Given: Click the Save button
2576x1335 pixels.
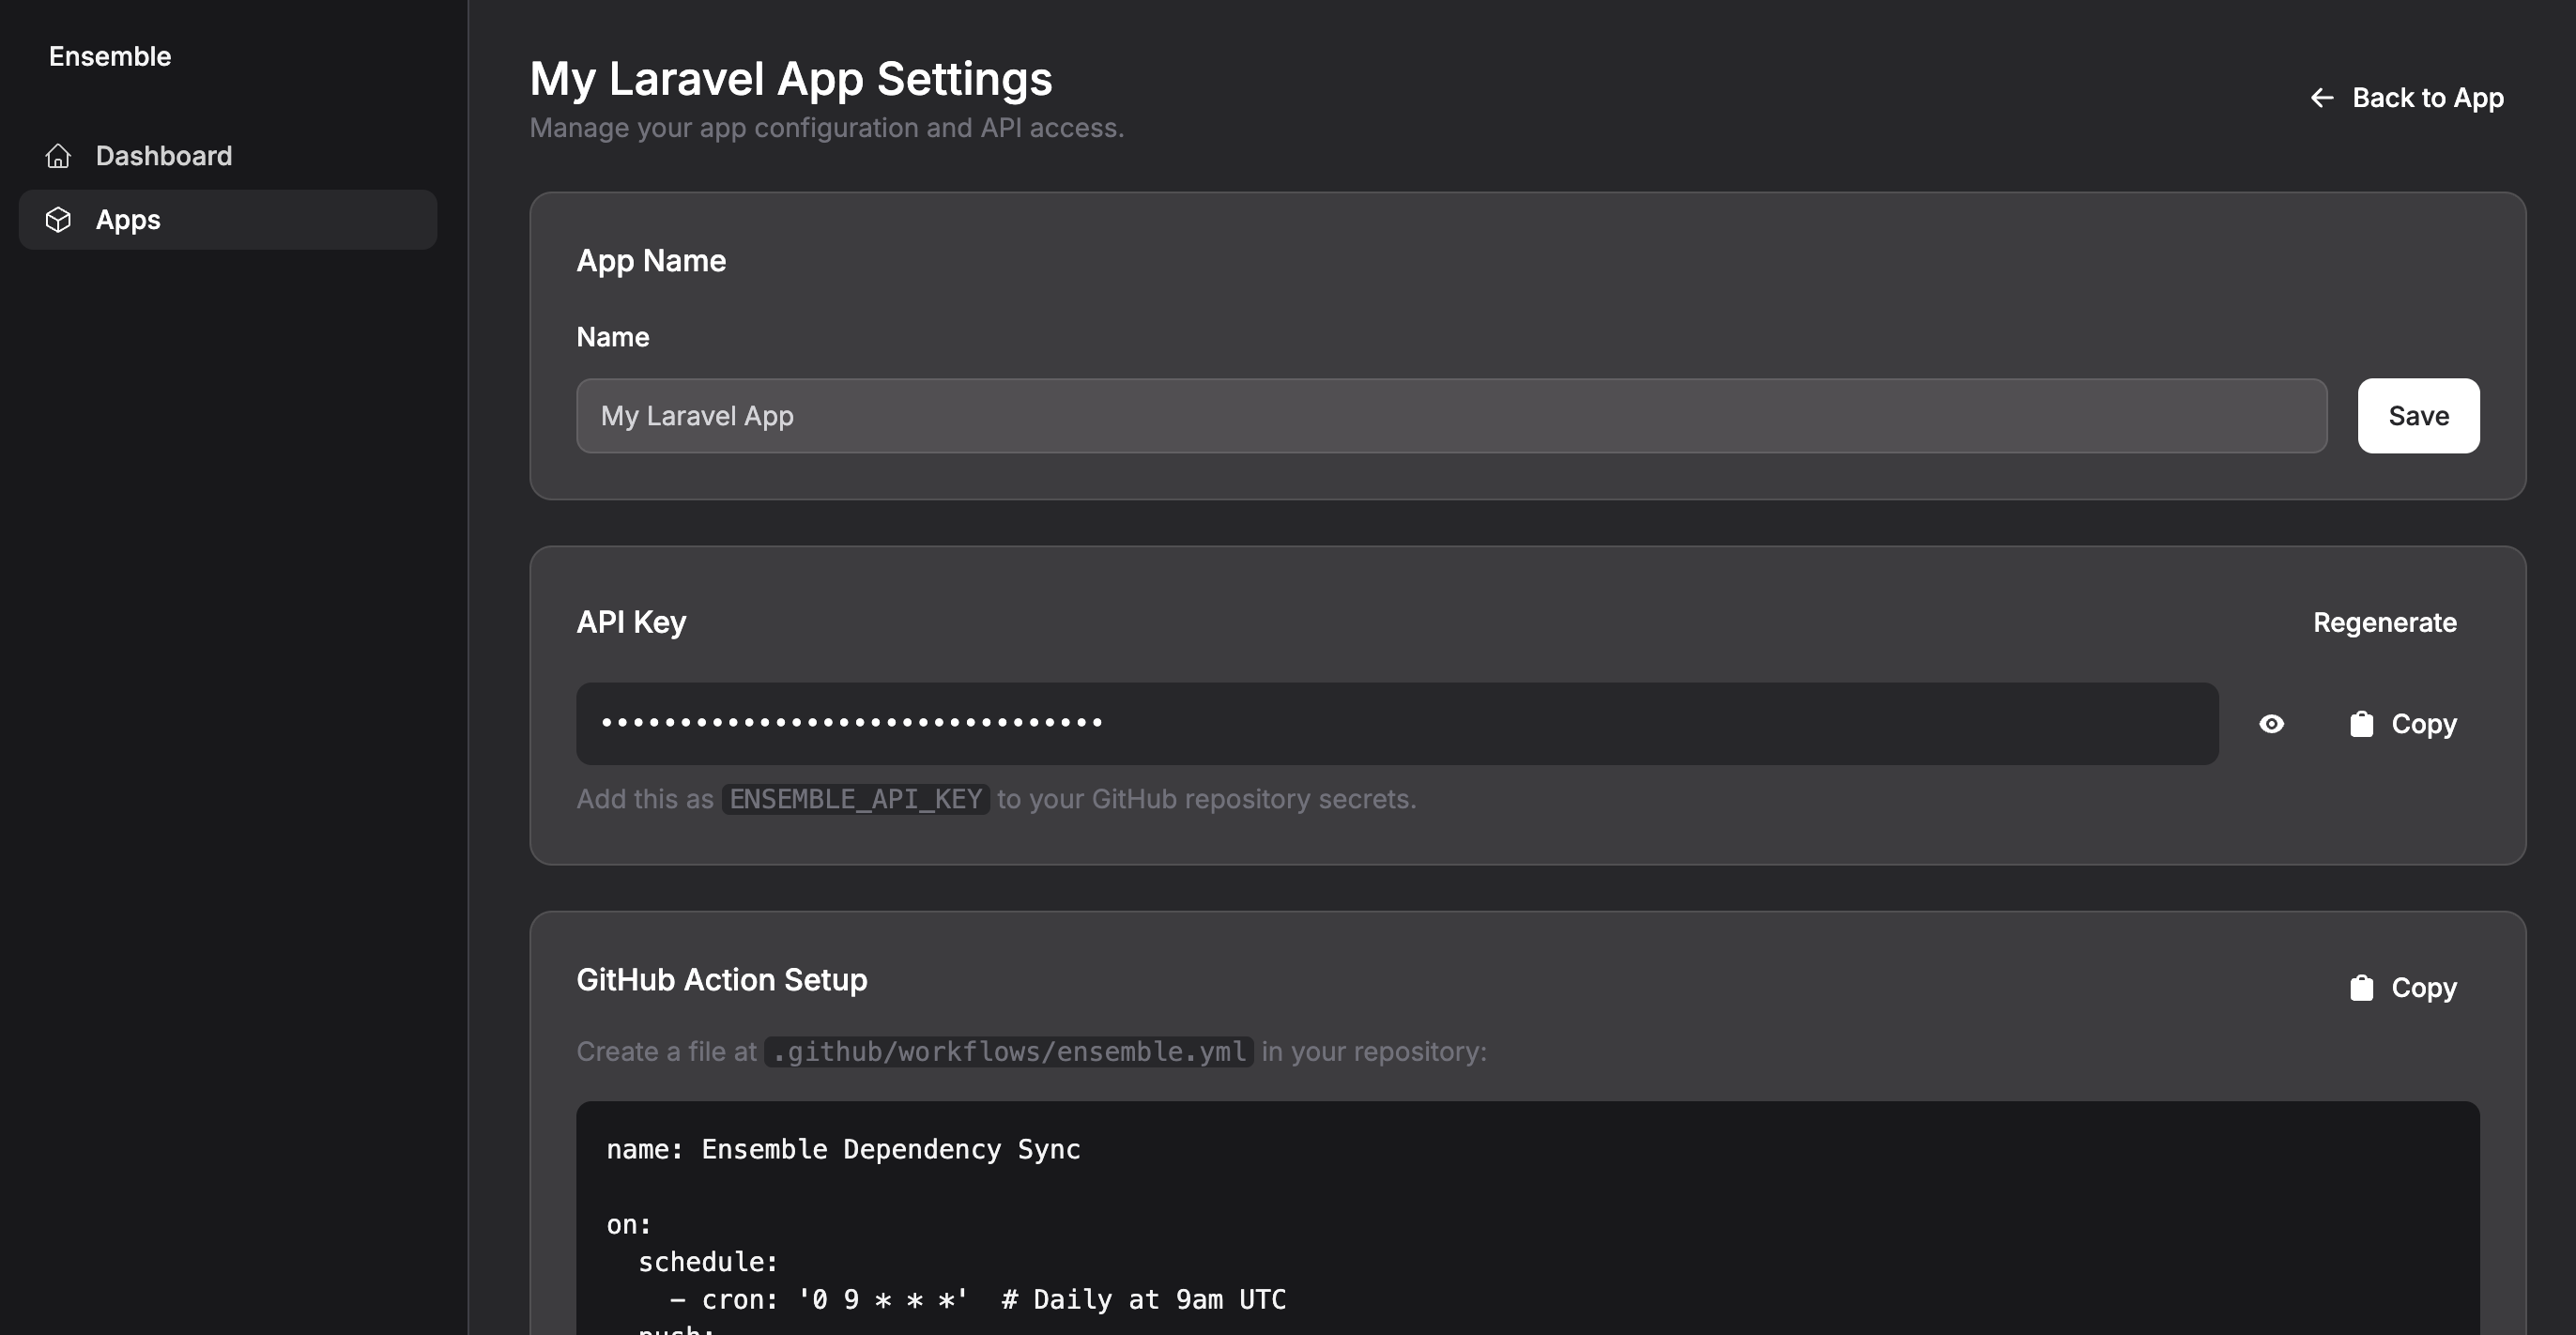Looking at the screenshot, I should [2418, 415].
